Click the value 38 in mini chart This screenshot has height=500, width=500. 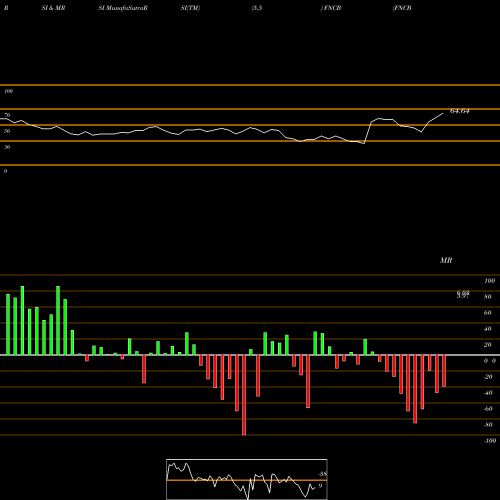[x=322, y=474]
